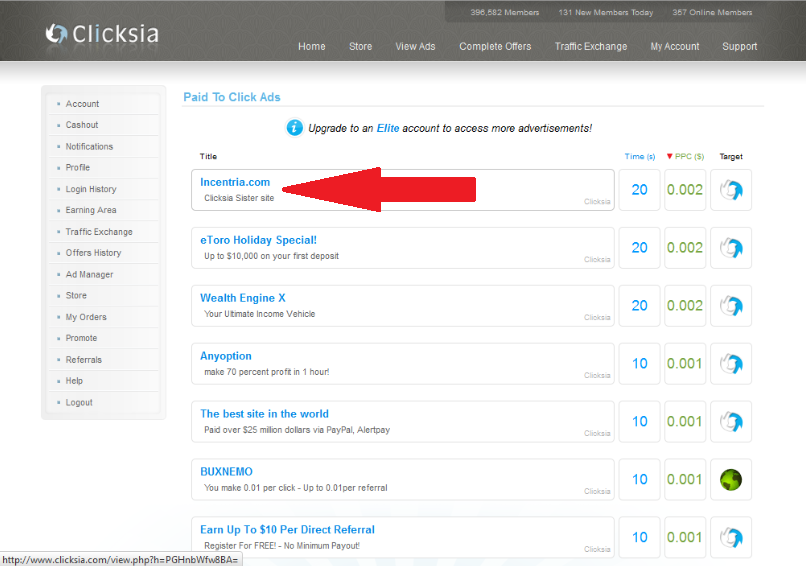The width and height of the screenshot is (806, 566).
Task: Open Support in top navigation
Action: 739,46
